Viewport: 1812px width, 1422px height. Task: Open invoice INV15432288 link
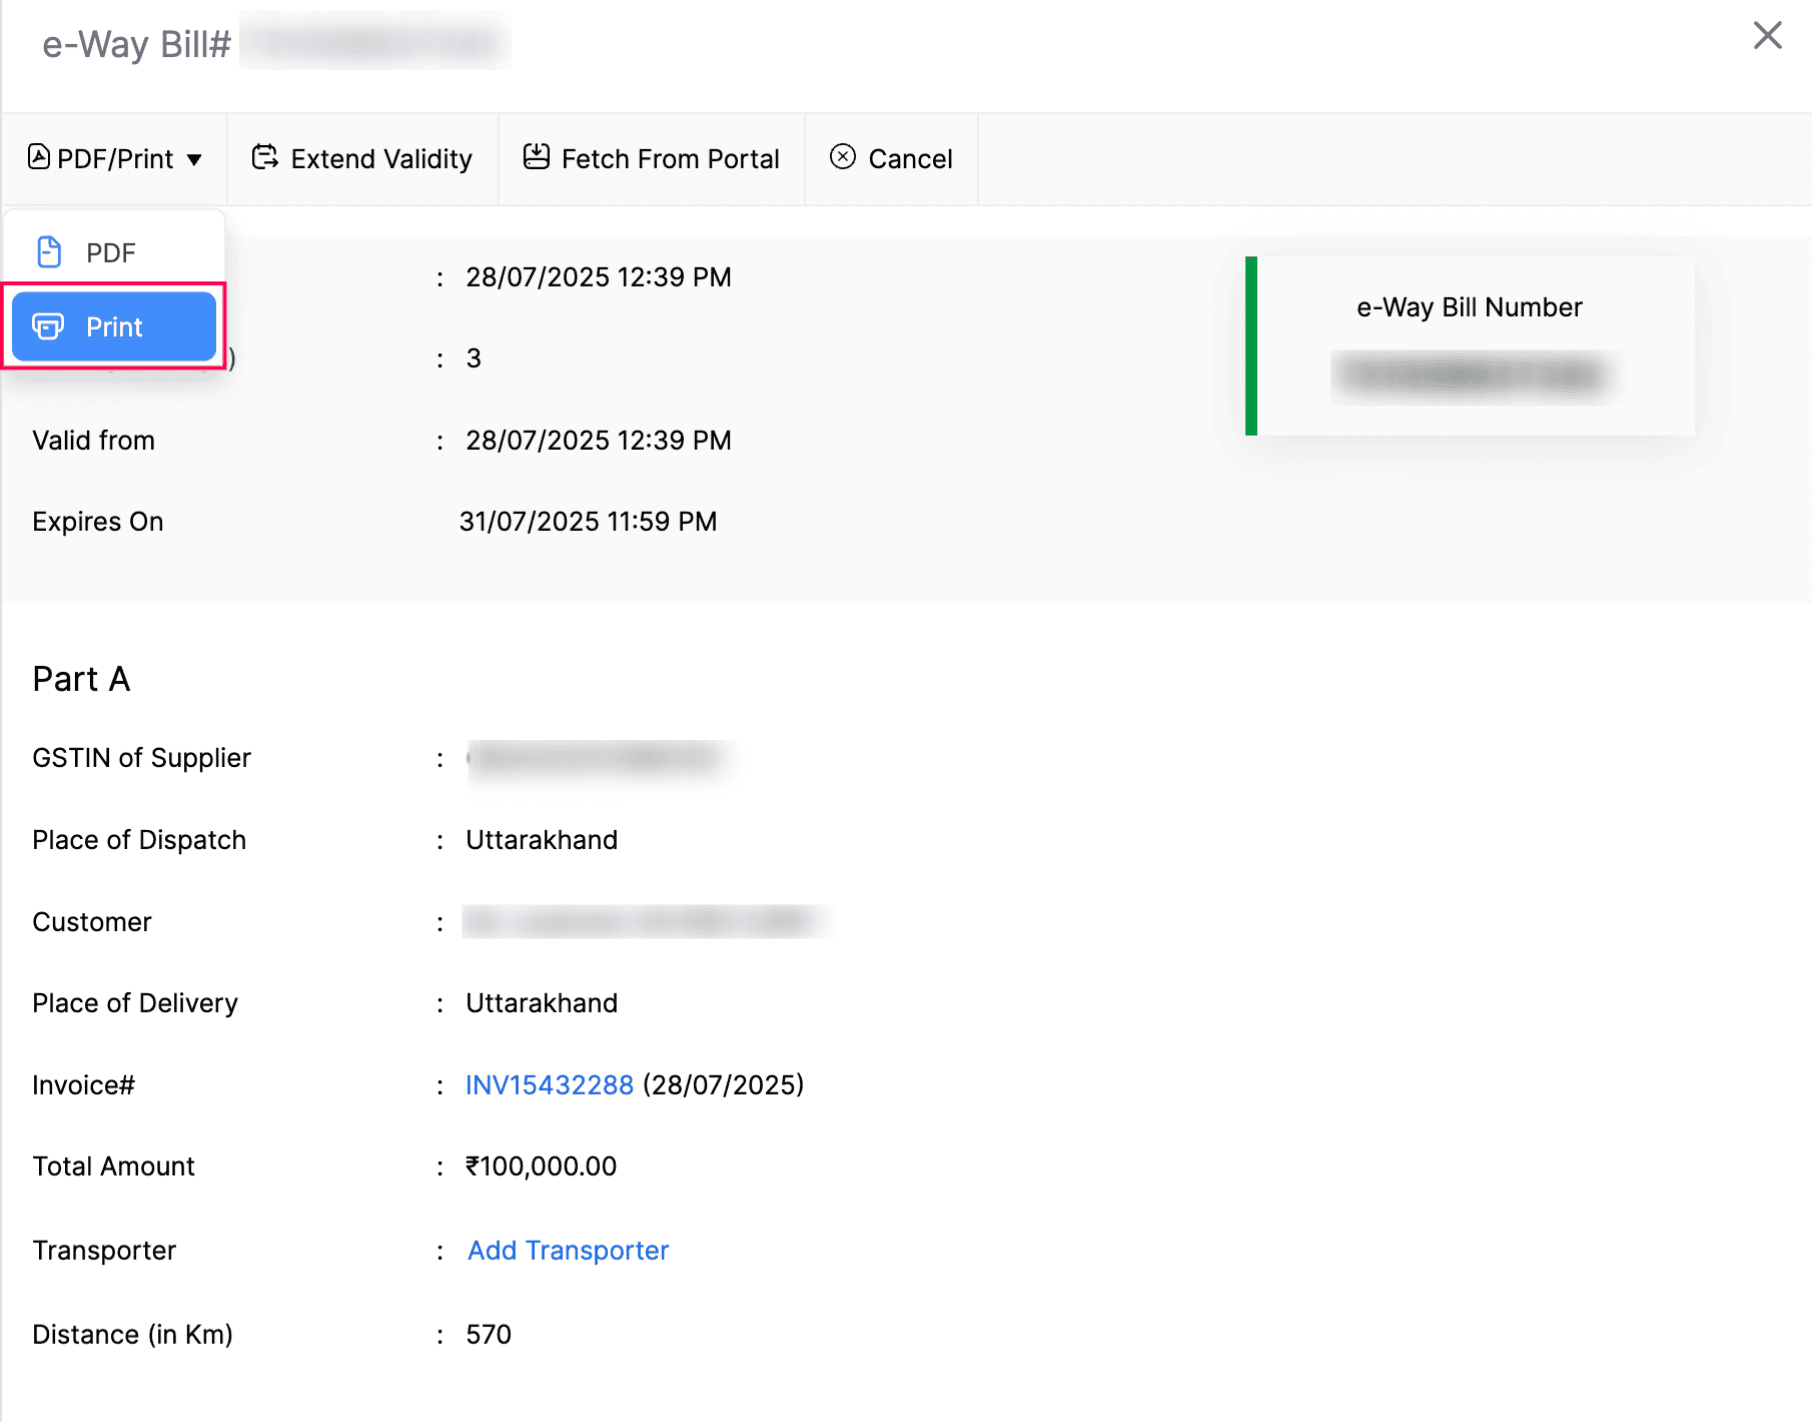coord(549,1085)
